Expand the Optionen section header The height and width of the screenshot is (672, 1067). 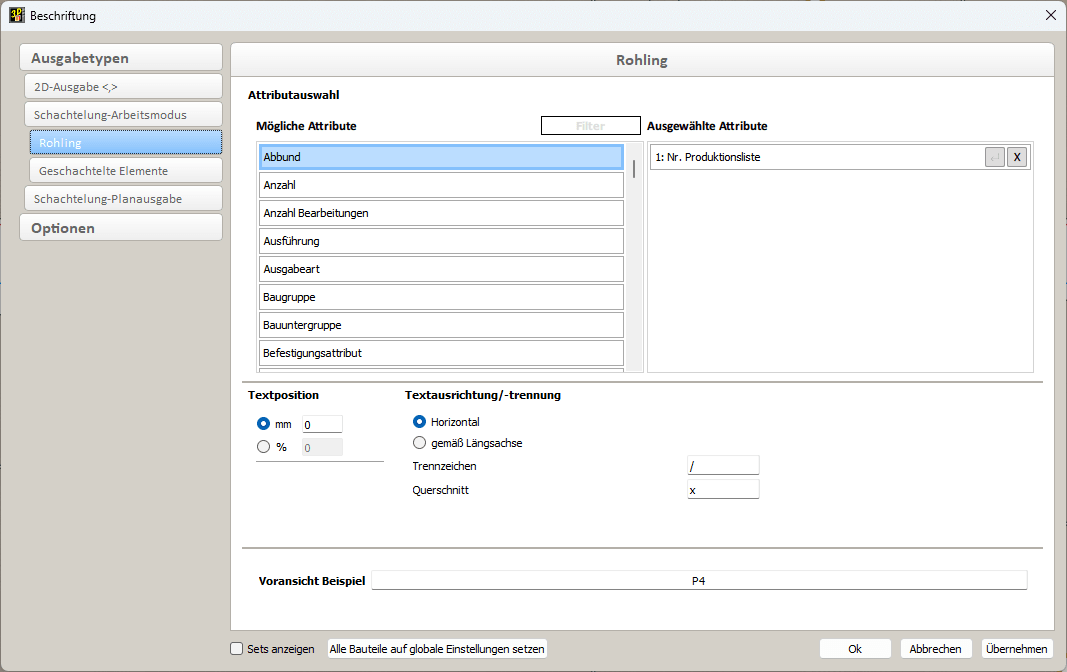pos(121,228)
